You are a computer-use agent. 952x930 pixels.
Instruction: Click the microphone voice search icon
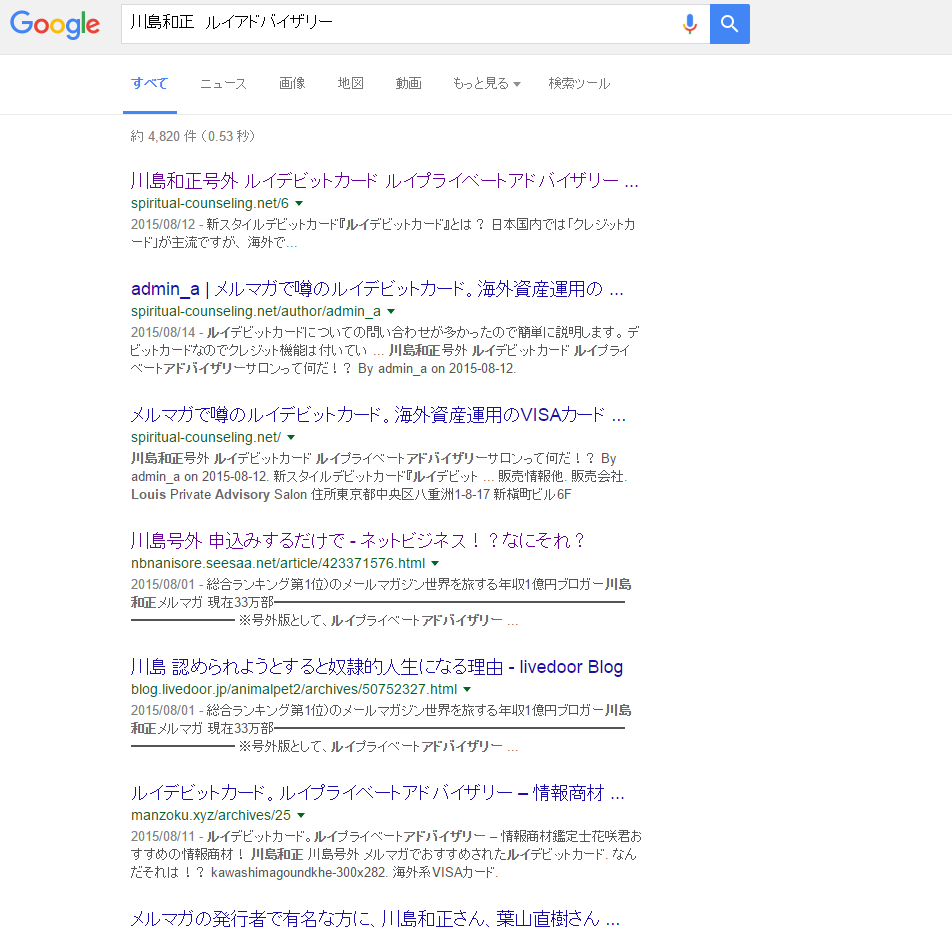click(689, 24)
